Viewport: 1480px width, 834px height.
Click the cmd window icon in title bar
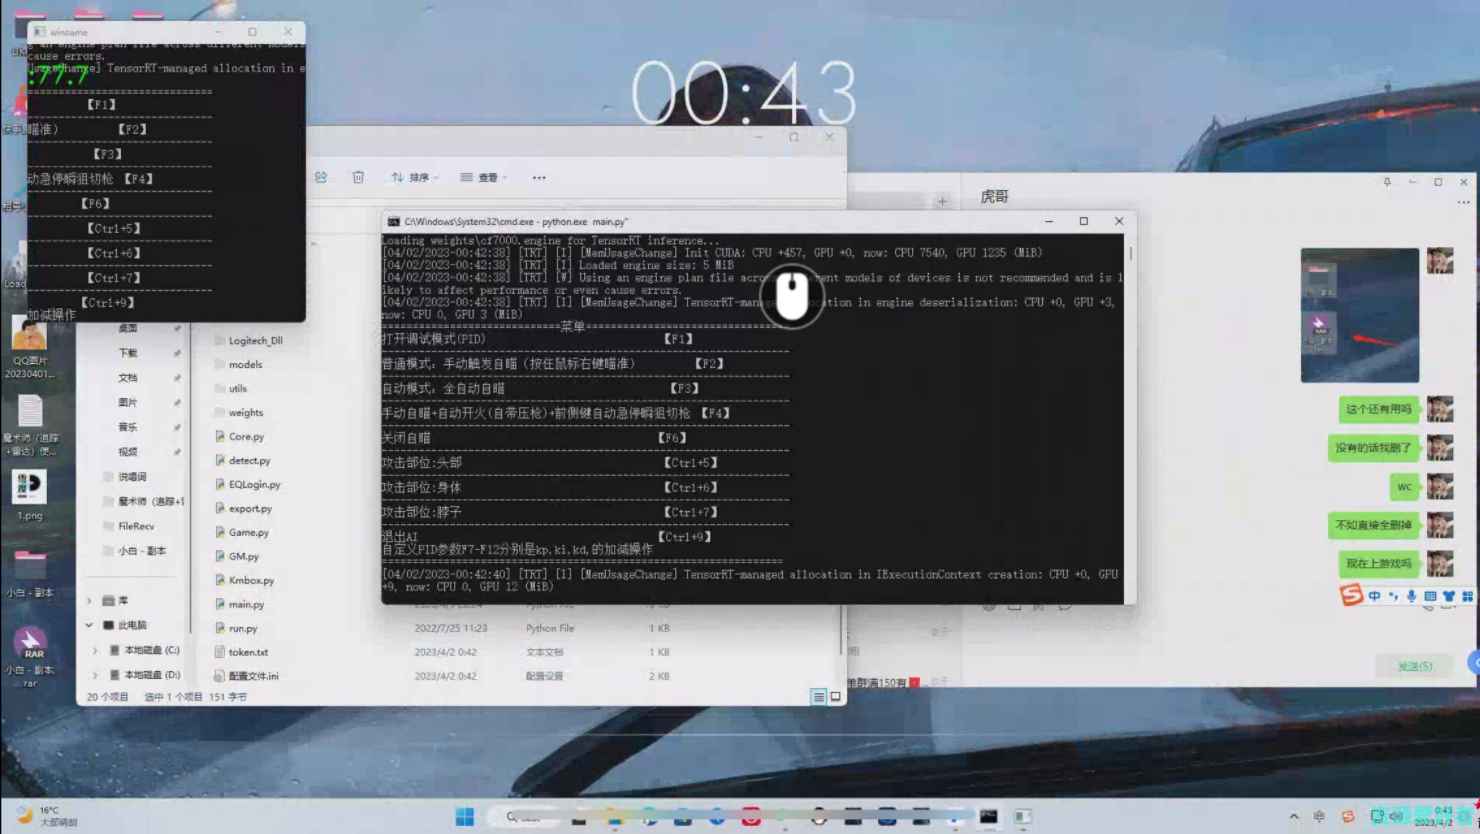tap(394, 222)
